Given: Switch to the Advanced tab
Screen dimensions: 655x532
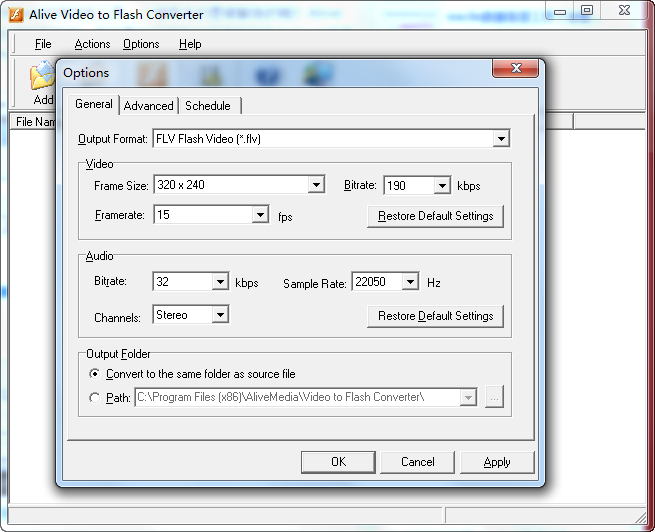Looking at the screenshot, I should tap(149, 106).
